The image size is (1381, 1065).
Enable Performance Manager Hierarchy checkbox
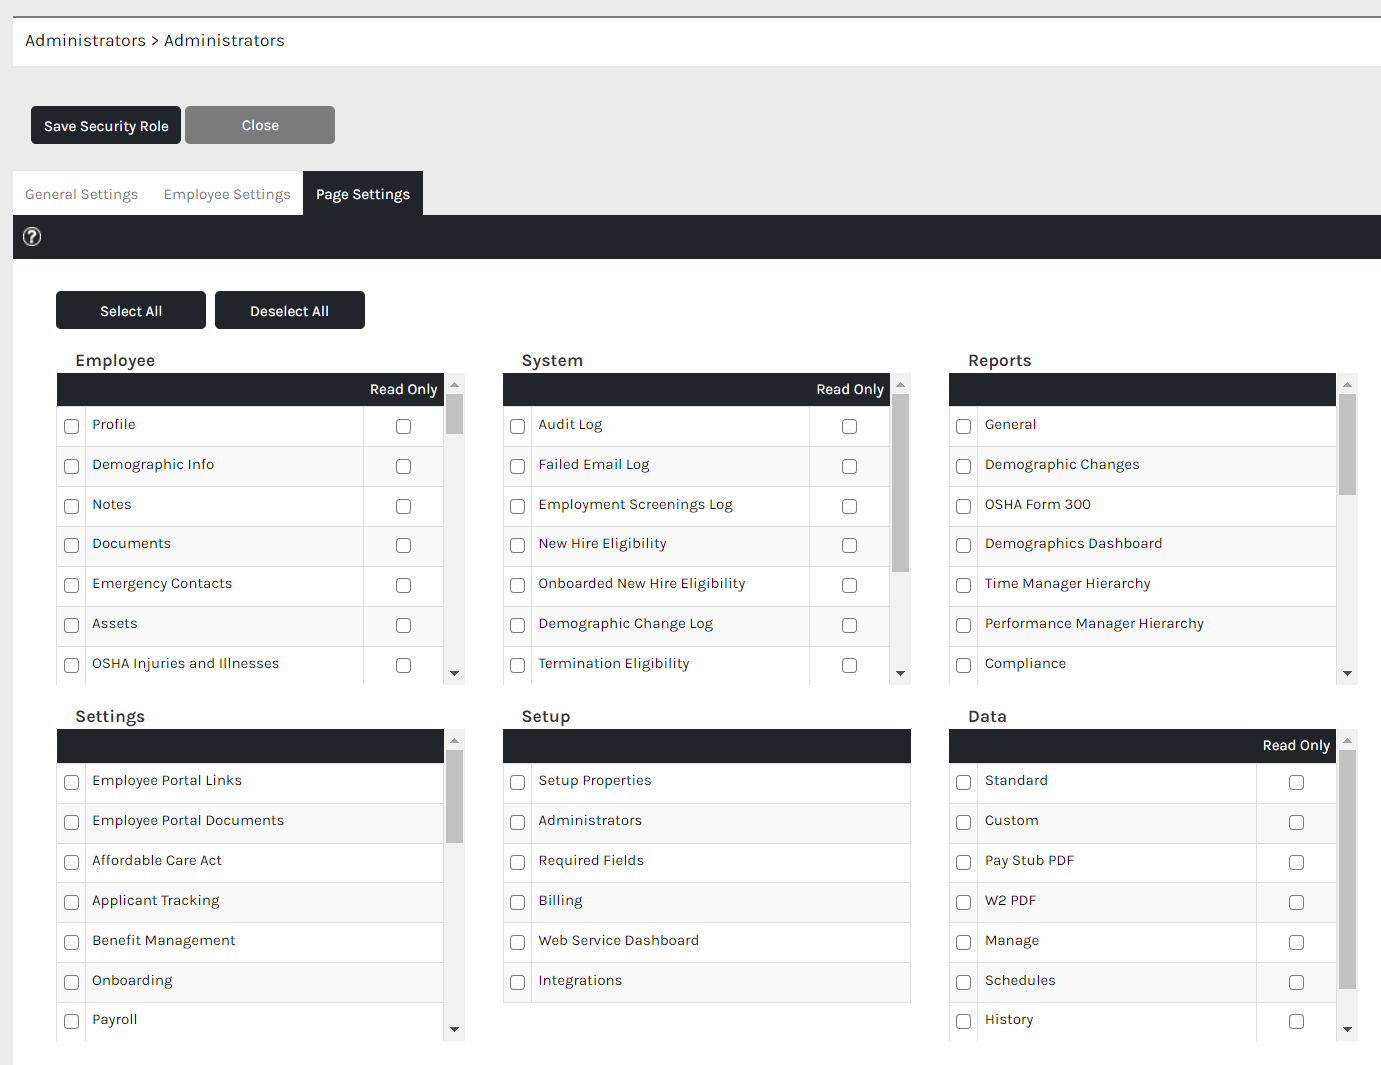tap(964, 625)
